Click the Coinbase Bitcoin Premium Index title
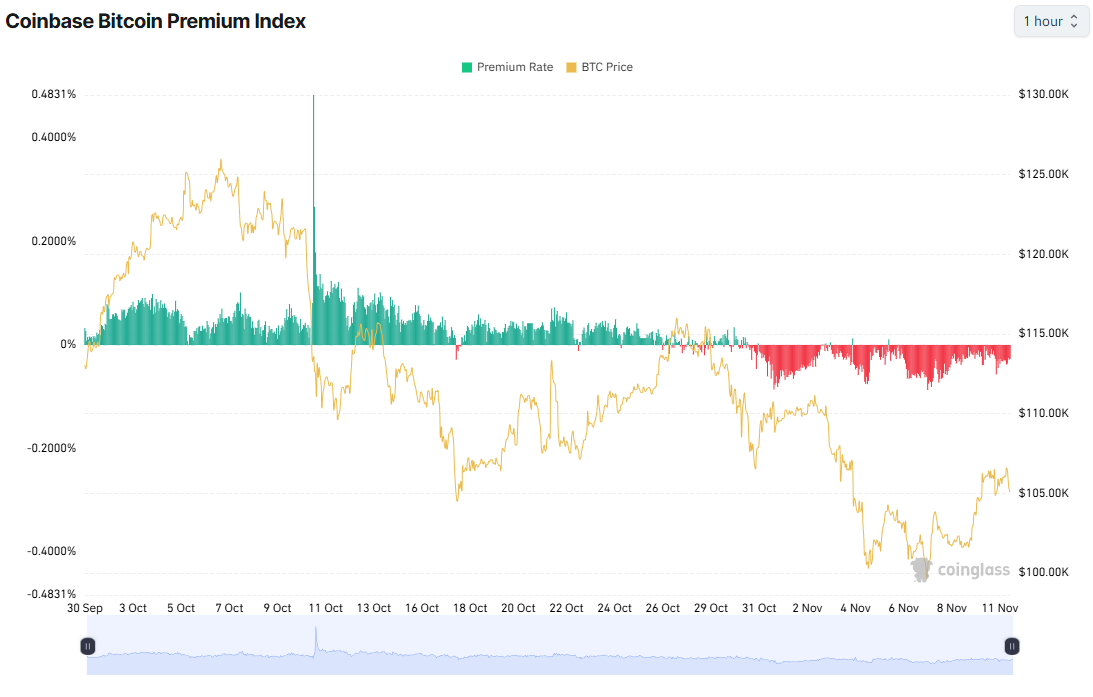This screenshot has height=697, width=1093. [155, 21]
